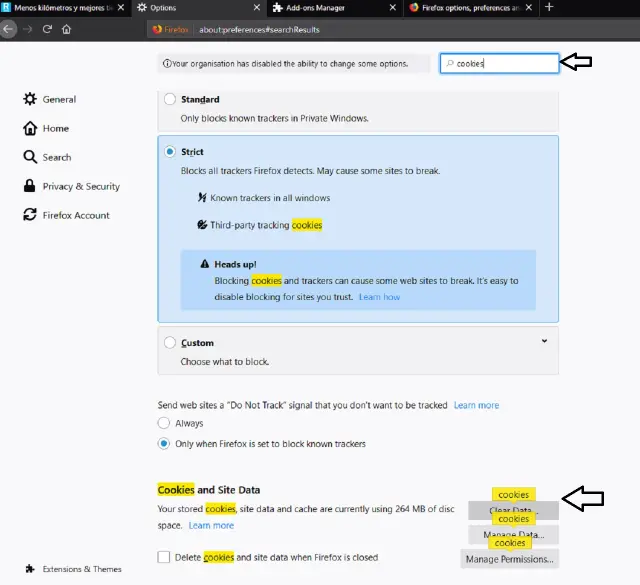
Task: Select the Standard tracking protection radio
Action: tap(170, 99)
